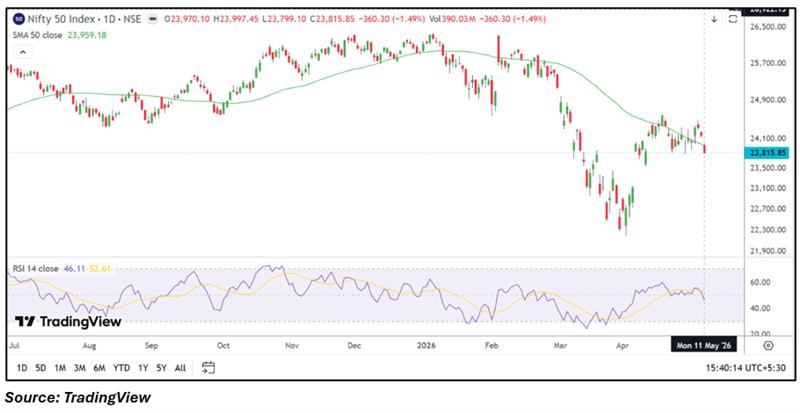This screenshot has height=413, width=800.
Task: Click the RSI value 46.11
Action: 74,269
